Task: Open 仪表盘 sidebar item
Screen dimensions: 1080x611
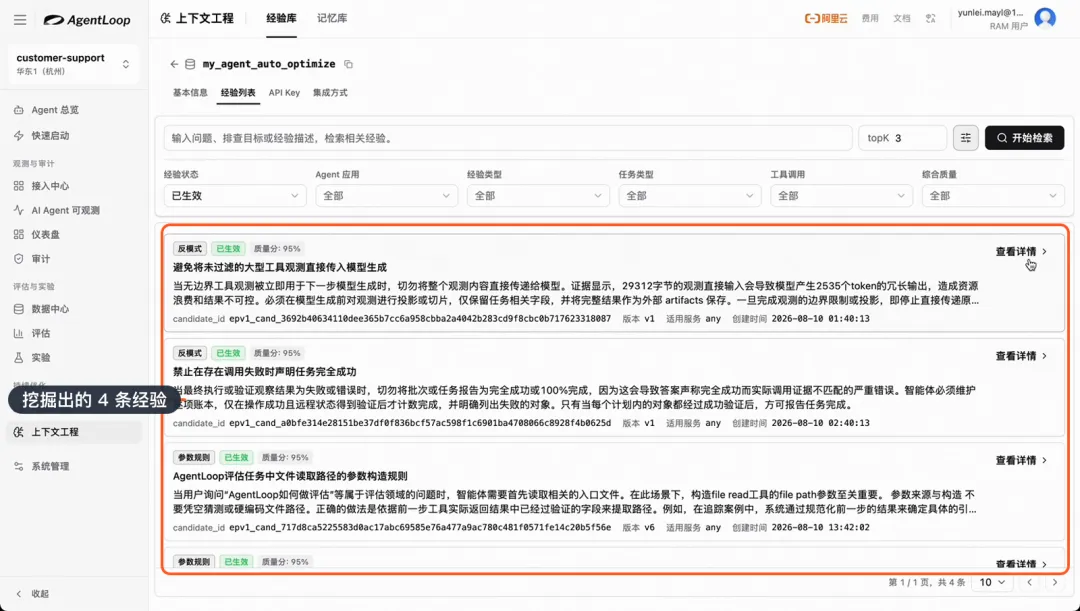Action: (45, 234)
